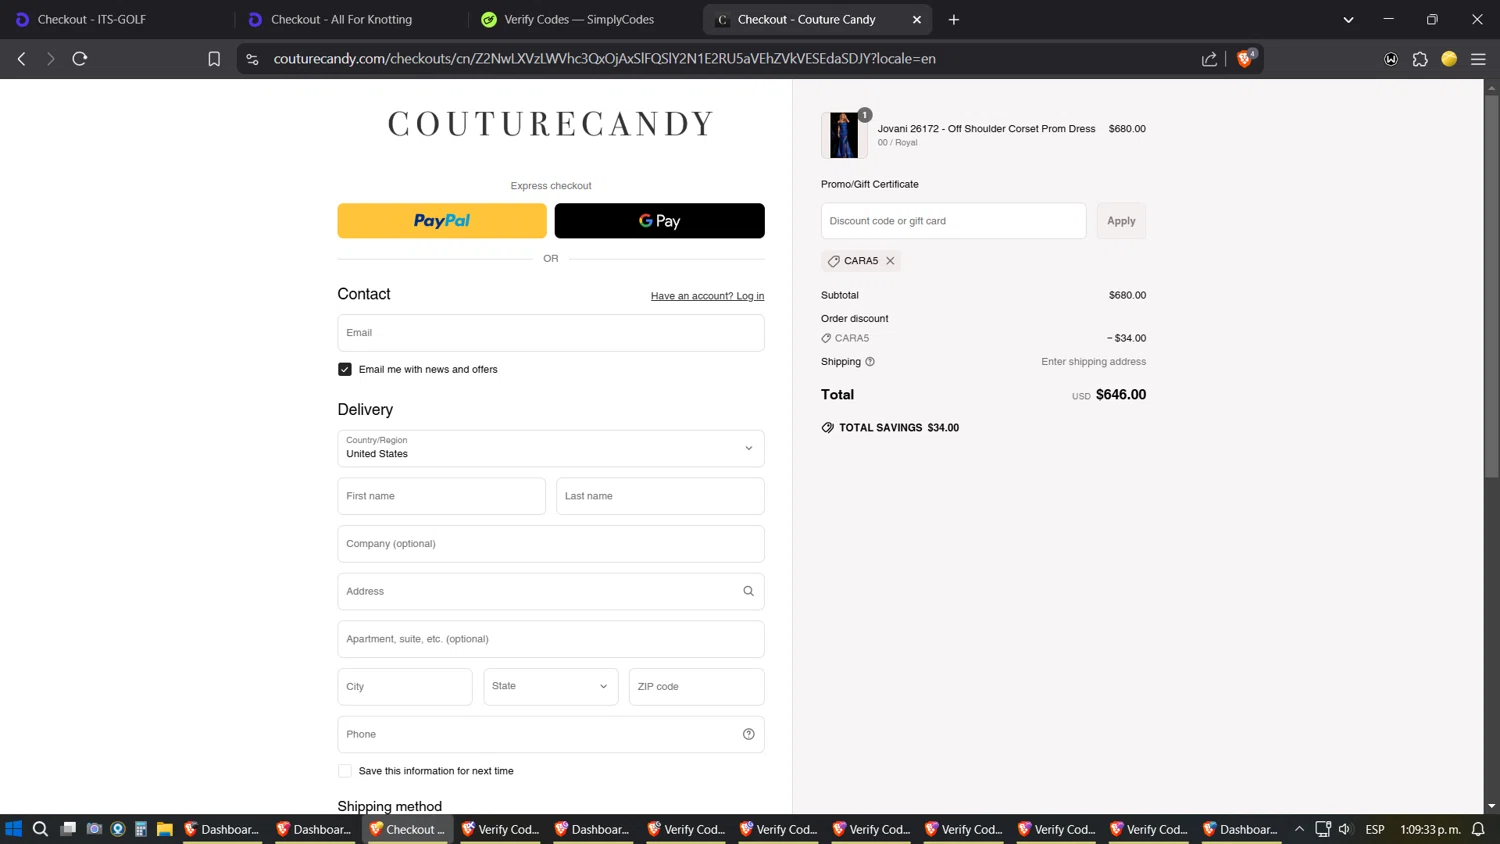
Task: Open the Checkout taskbar window button
Action: 409,829
